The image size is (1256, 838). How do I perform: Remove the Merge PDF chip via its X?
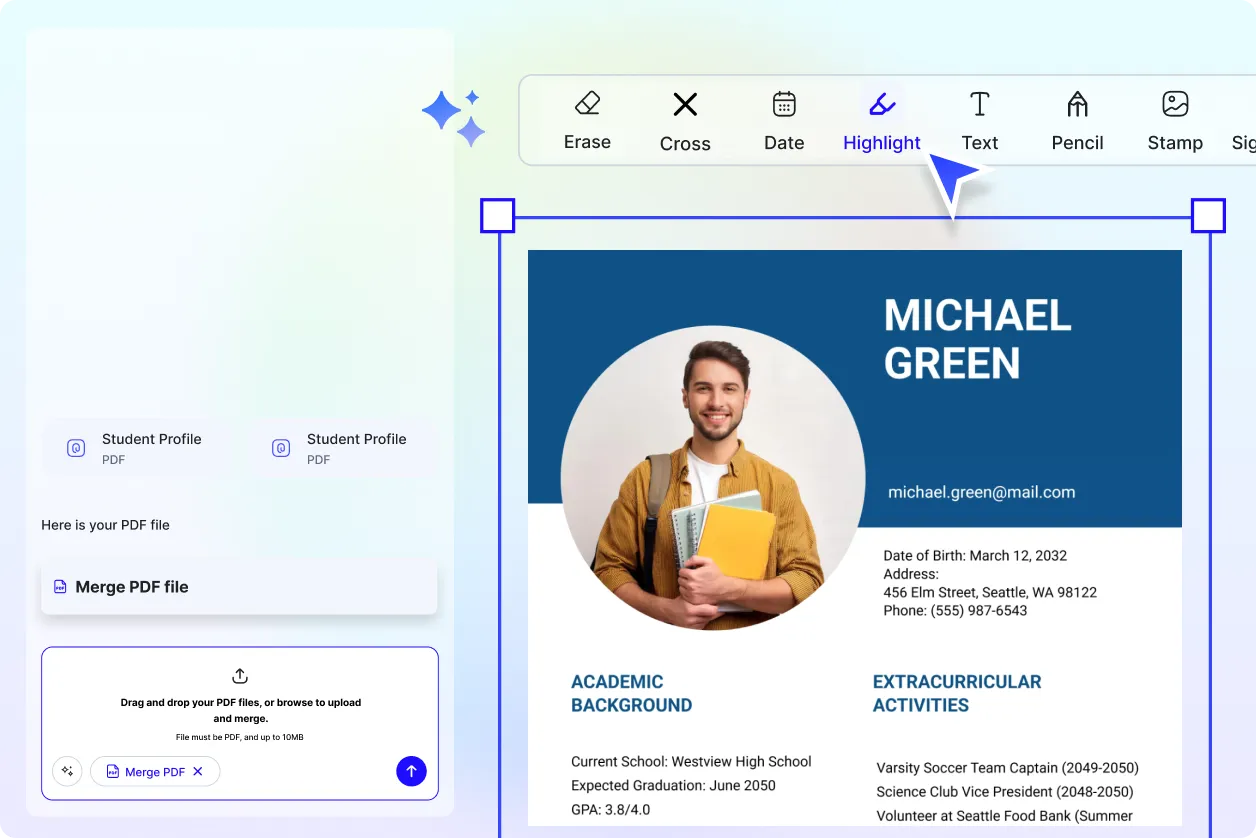tap(199, 771)
